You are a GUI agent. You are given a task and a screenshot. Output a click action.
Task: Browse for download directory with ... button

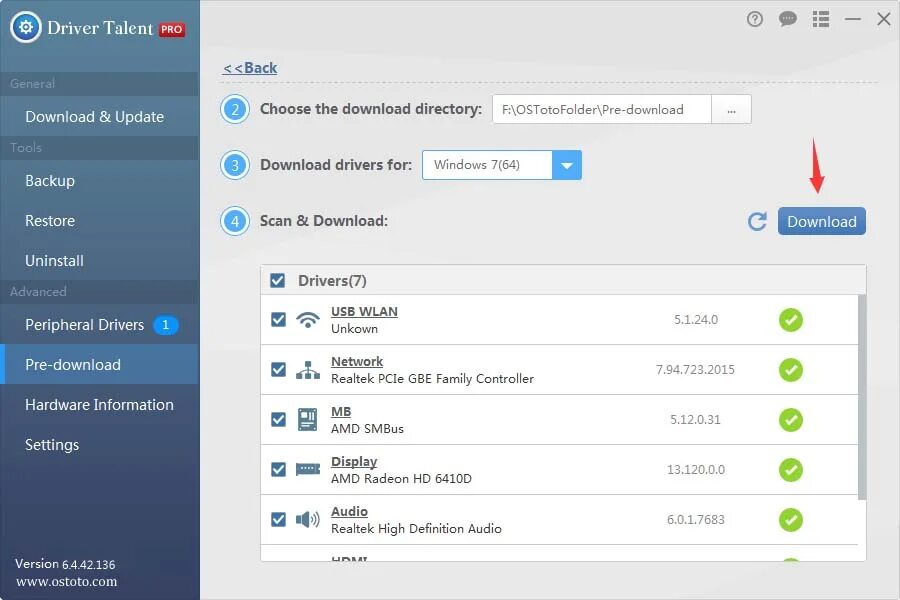click(x=731, y=110)
